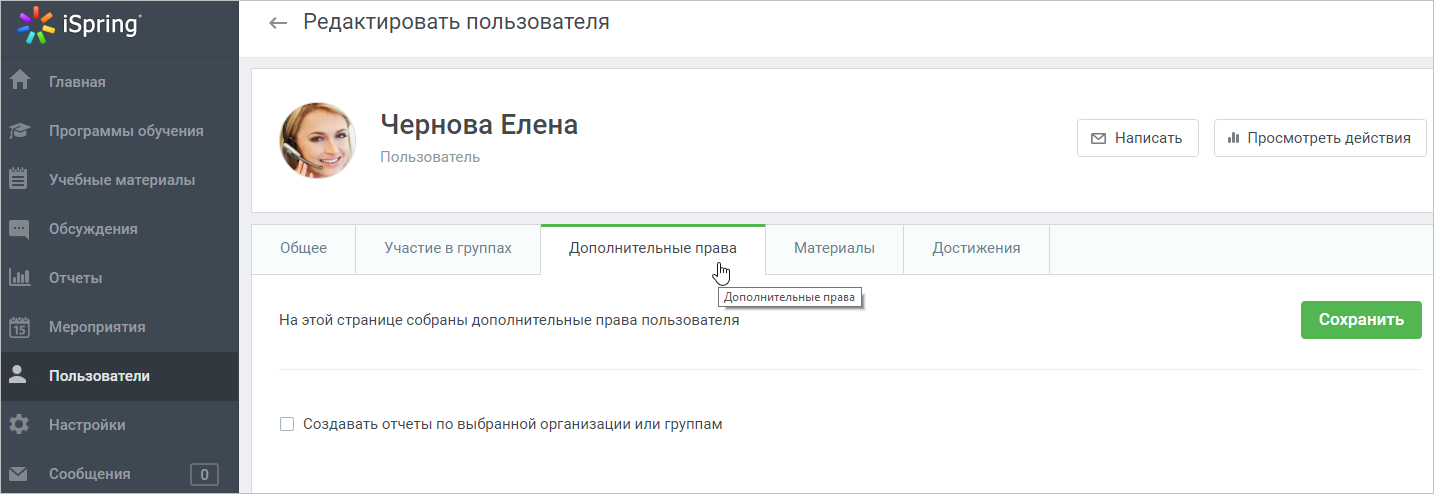Open the Участие в группах tab
Screen dimensions: 1434x494
pyautogui.click(x=448, y=248)
